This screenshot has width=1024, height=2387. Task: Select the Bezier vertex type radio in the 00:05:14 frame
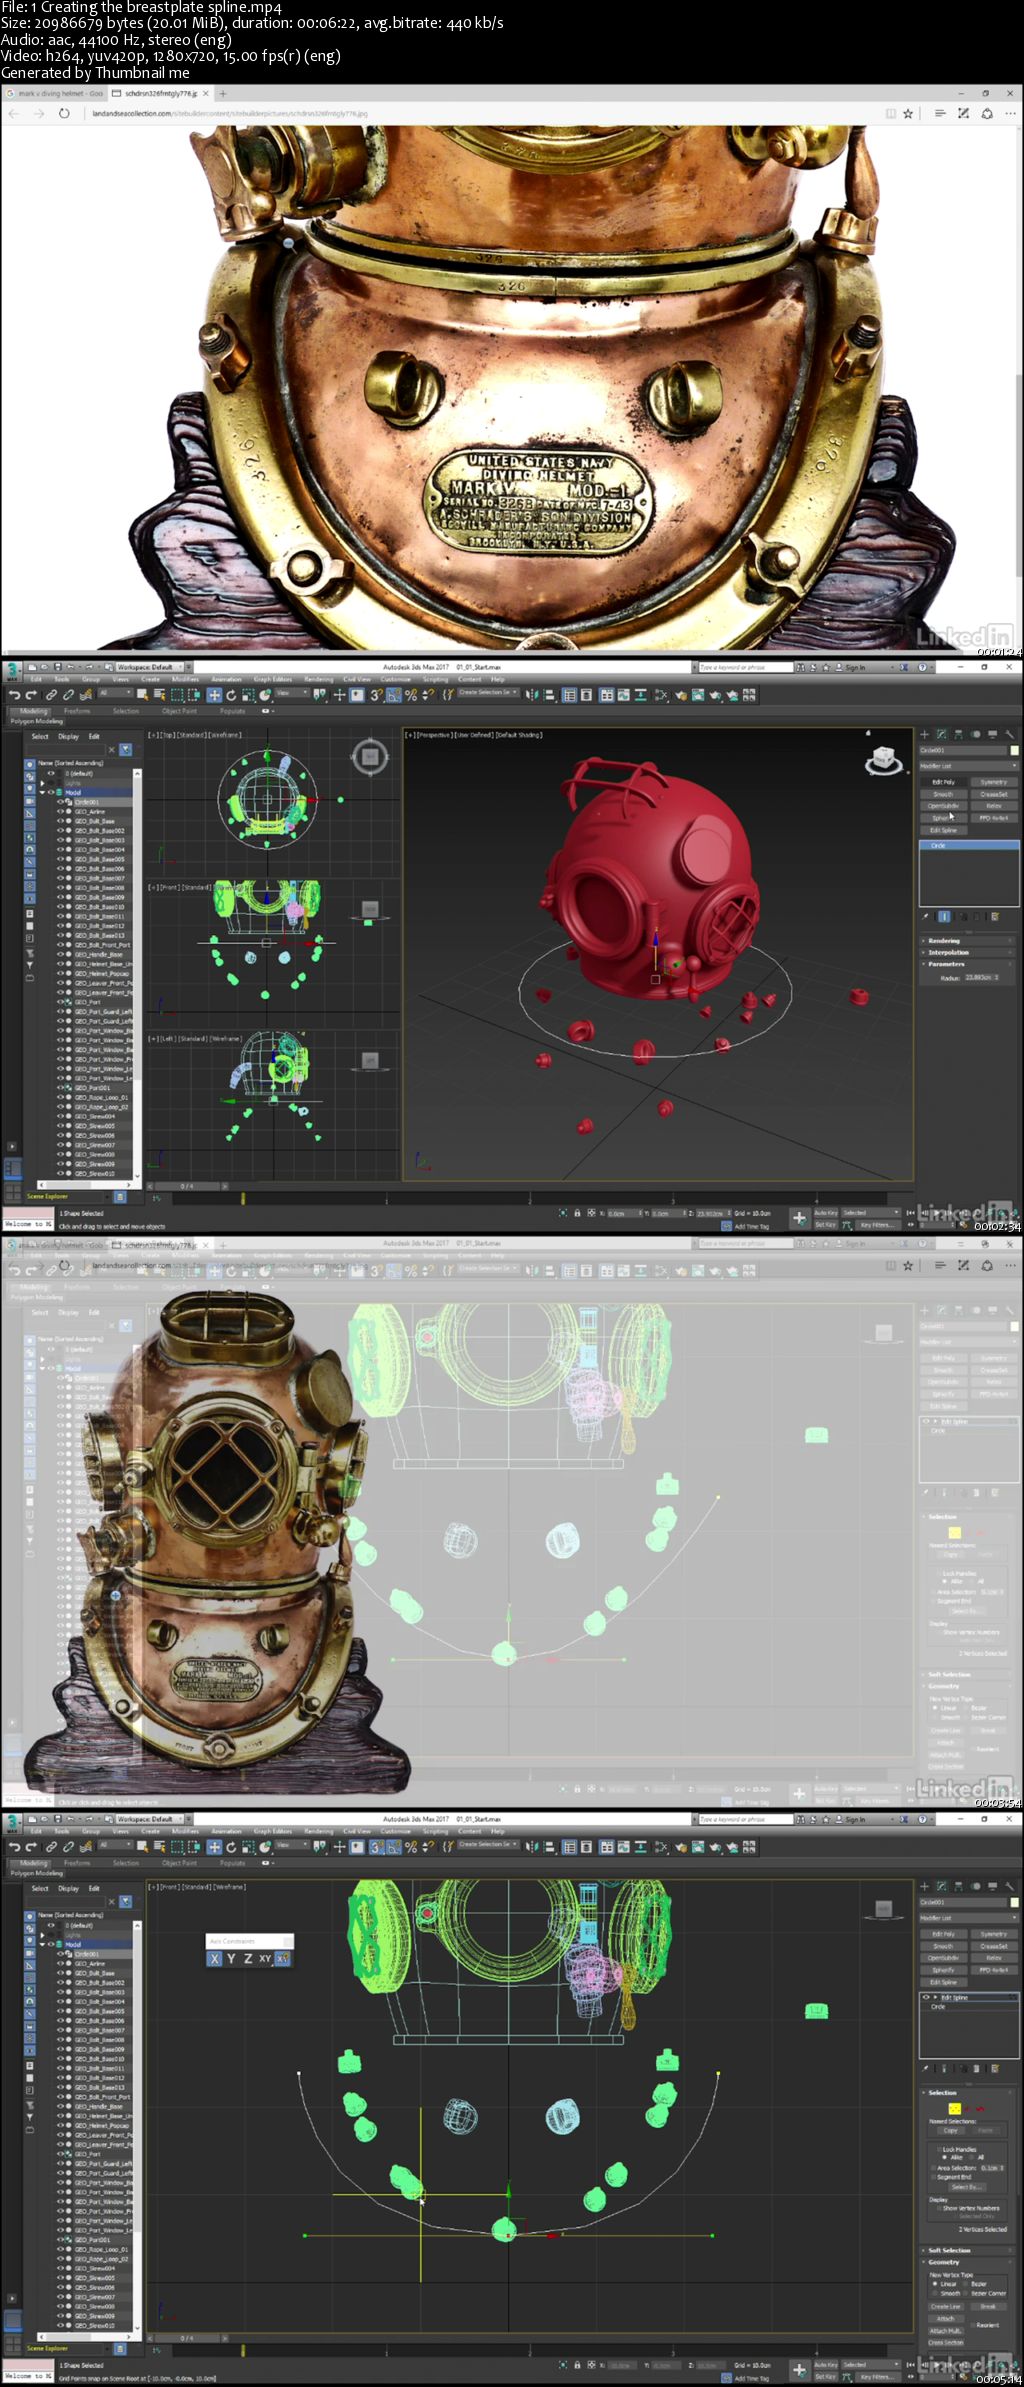[x=966, y=2284]
